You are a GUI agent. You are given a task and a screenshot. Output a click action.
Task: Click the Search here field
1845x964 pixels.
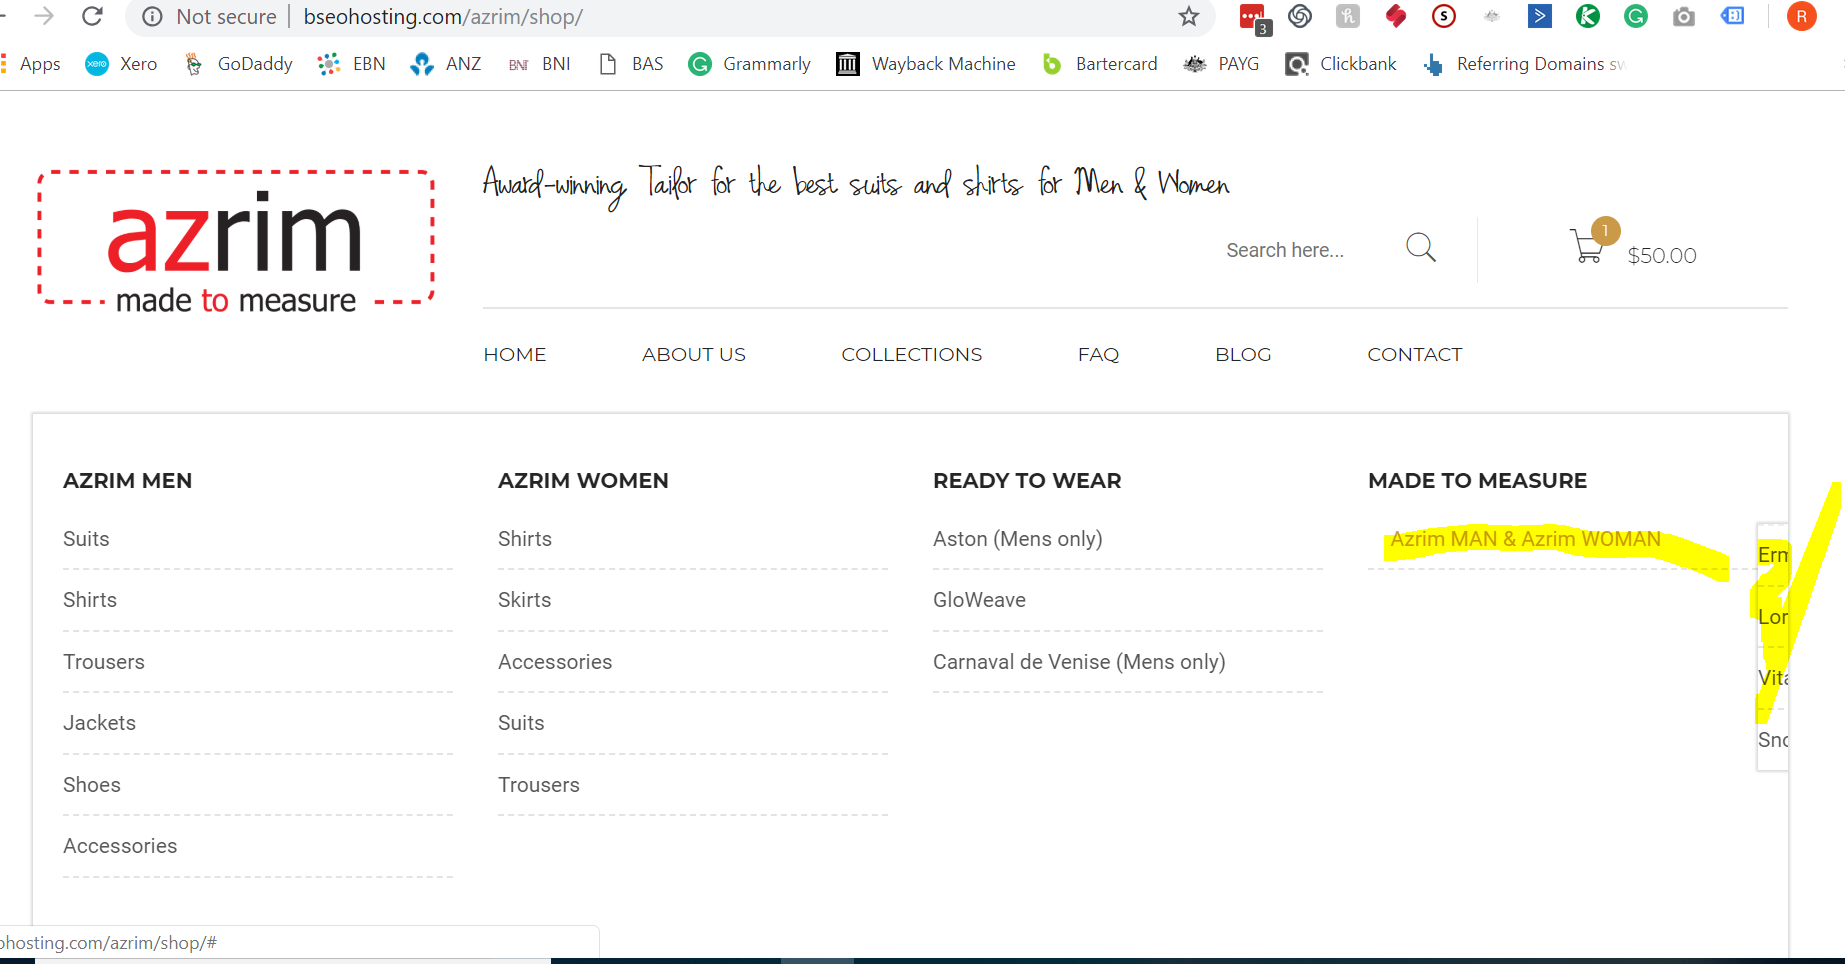(1285, 250)
